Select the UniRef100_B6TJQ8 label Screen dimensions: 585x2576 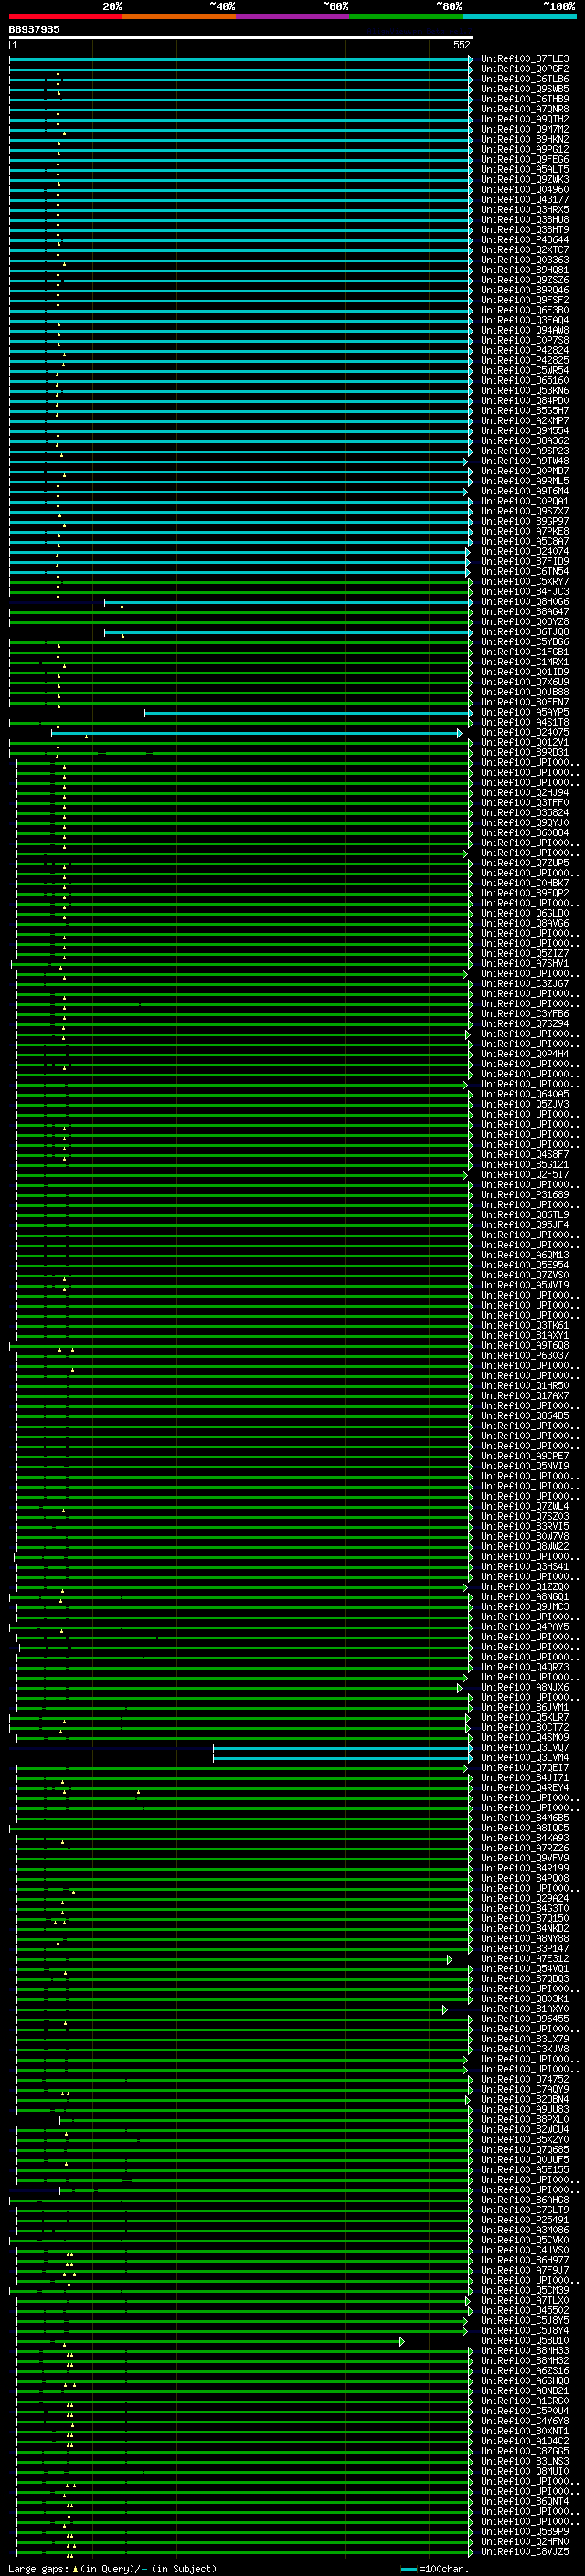[x=525, y=632]
